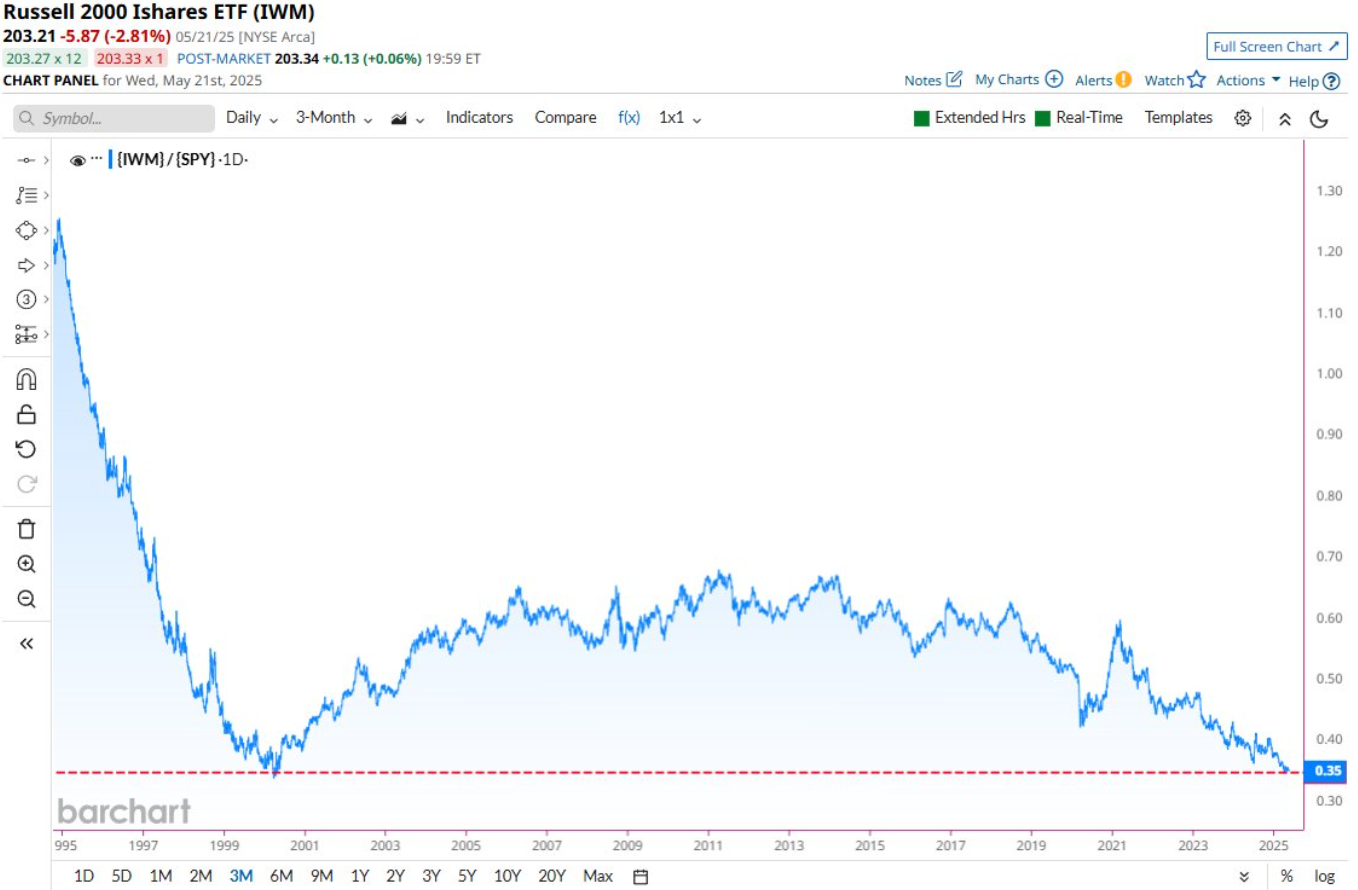
Task: Open the f(x) expression editor
Action: [x=629, y=118]
